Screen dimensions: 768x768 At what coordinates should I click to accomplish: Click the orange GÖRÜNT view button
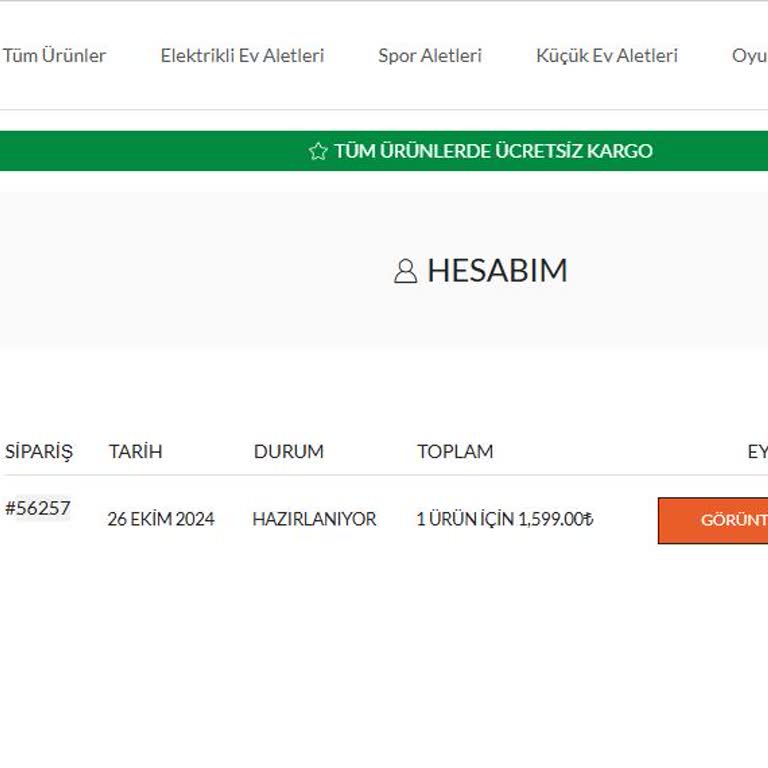(713, 521)
